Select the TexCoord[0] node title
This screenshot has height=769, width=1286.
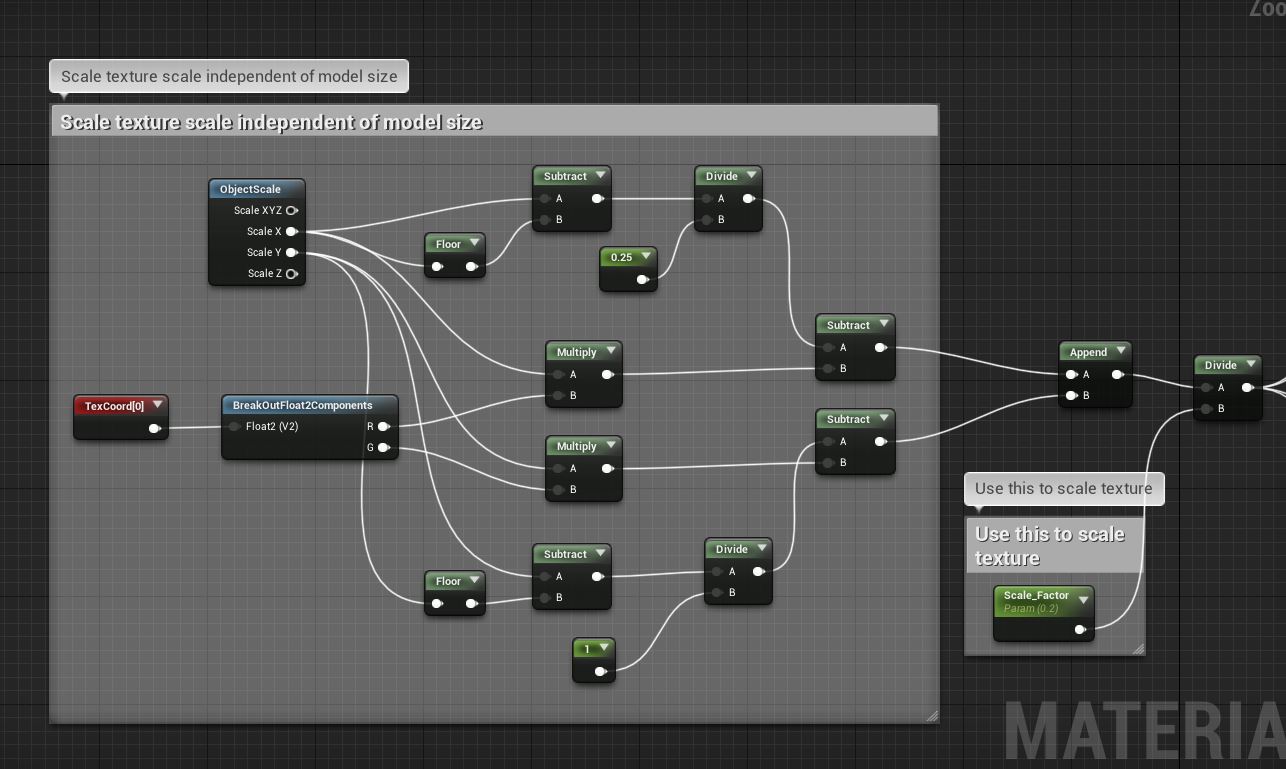(114, 406)
